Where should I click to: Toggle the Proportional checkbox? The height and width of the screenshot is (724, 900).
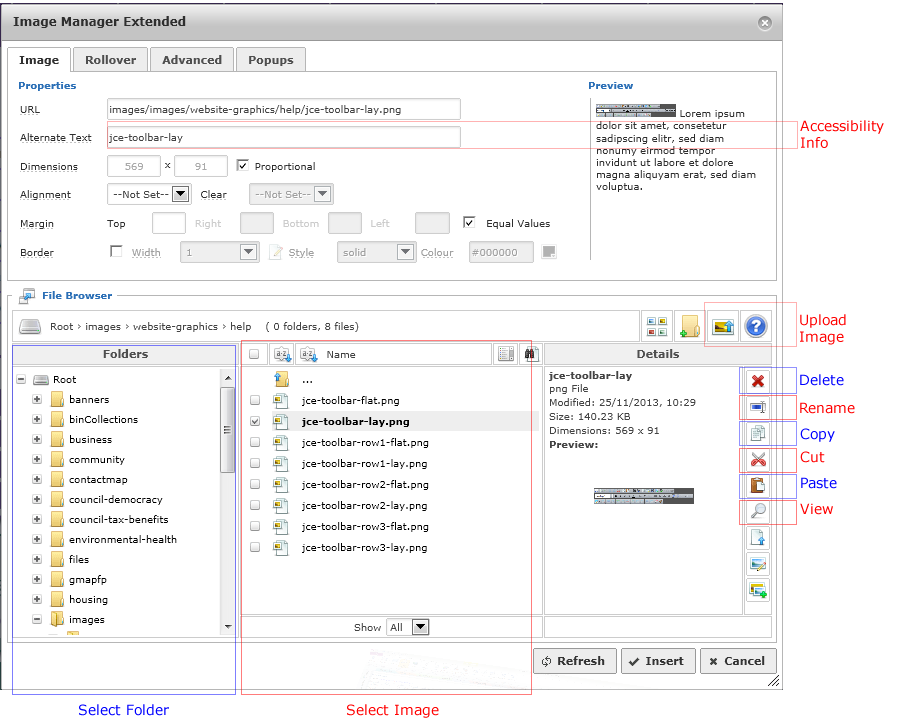(x=243, y=165)
